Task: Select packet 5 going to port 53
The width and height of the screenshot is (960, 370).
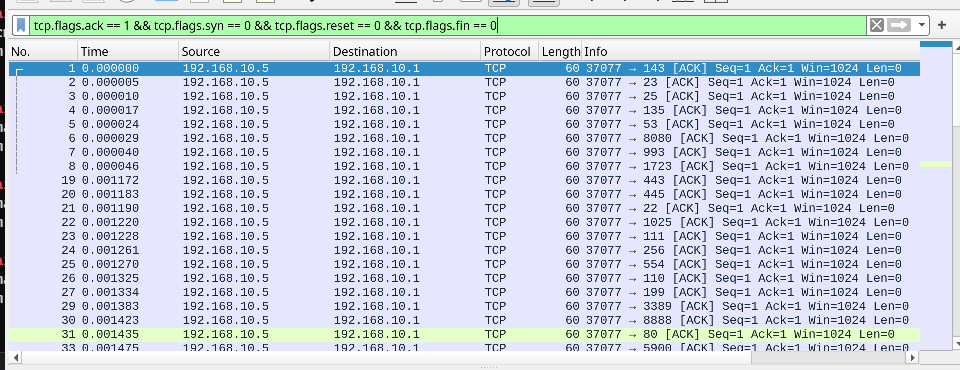Action: coord(464,124)
